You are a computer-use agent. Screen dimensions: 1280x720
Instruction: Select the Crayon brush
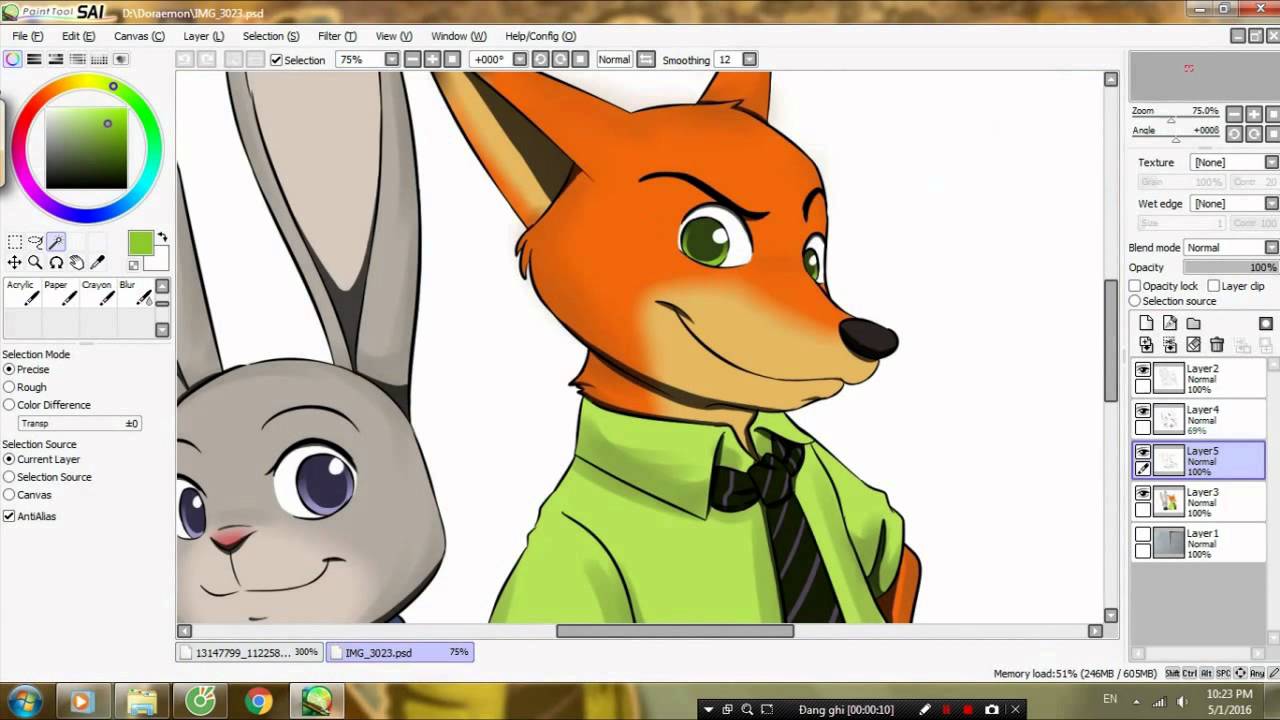(x=97, y=292)
